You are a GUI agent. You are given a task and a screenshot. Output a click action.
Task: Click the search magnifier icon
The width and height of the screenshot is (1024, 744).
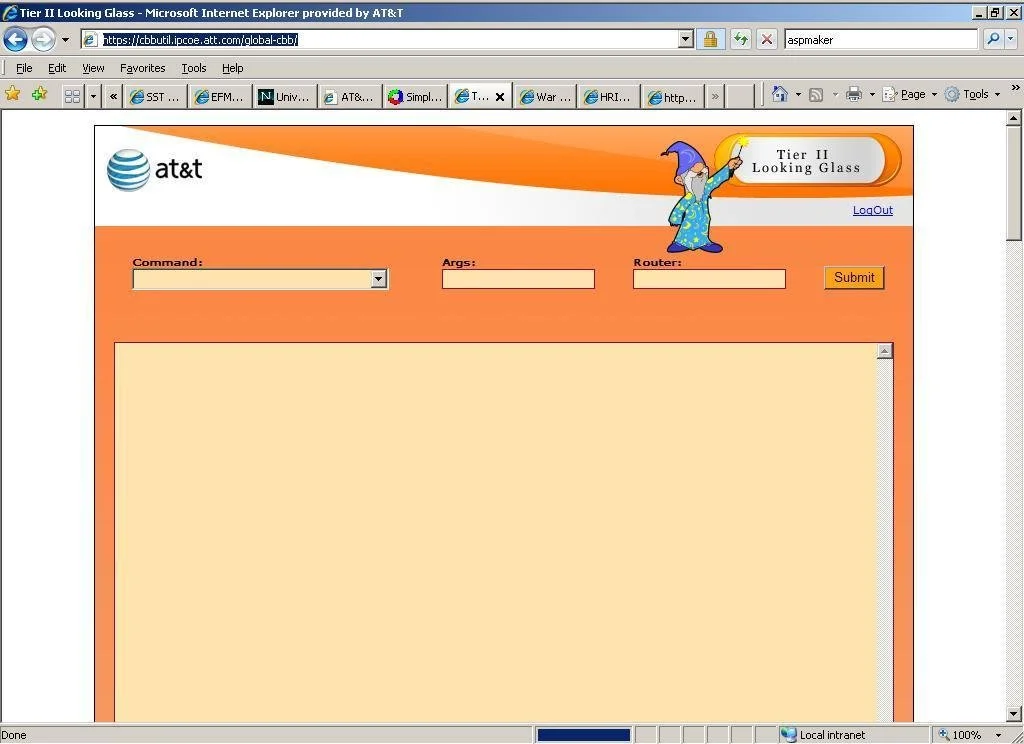coord(993,39)
